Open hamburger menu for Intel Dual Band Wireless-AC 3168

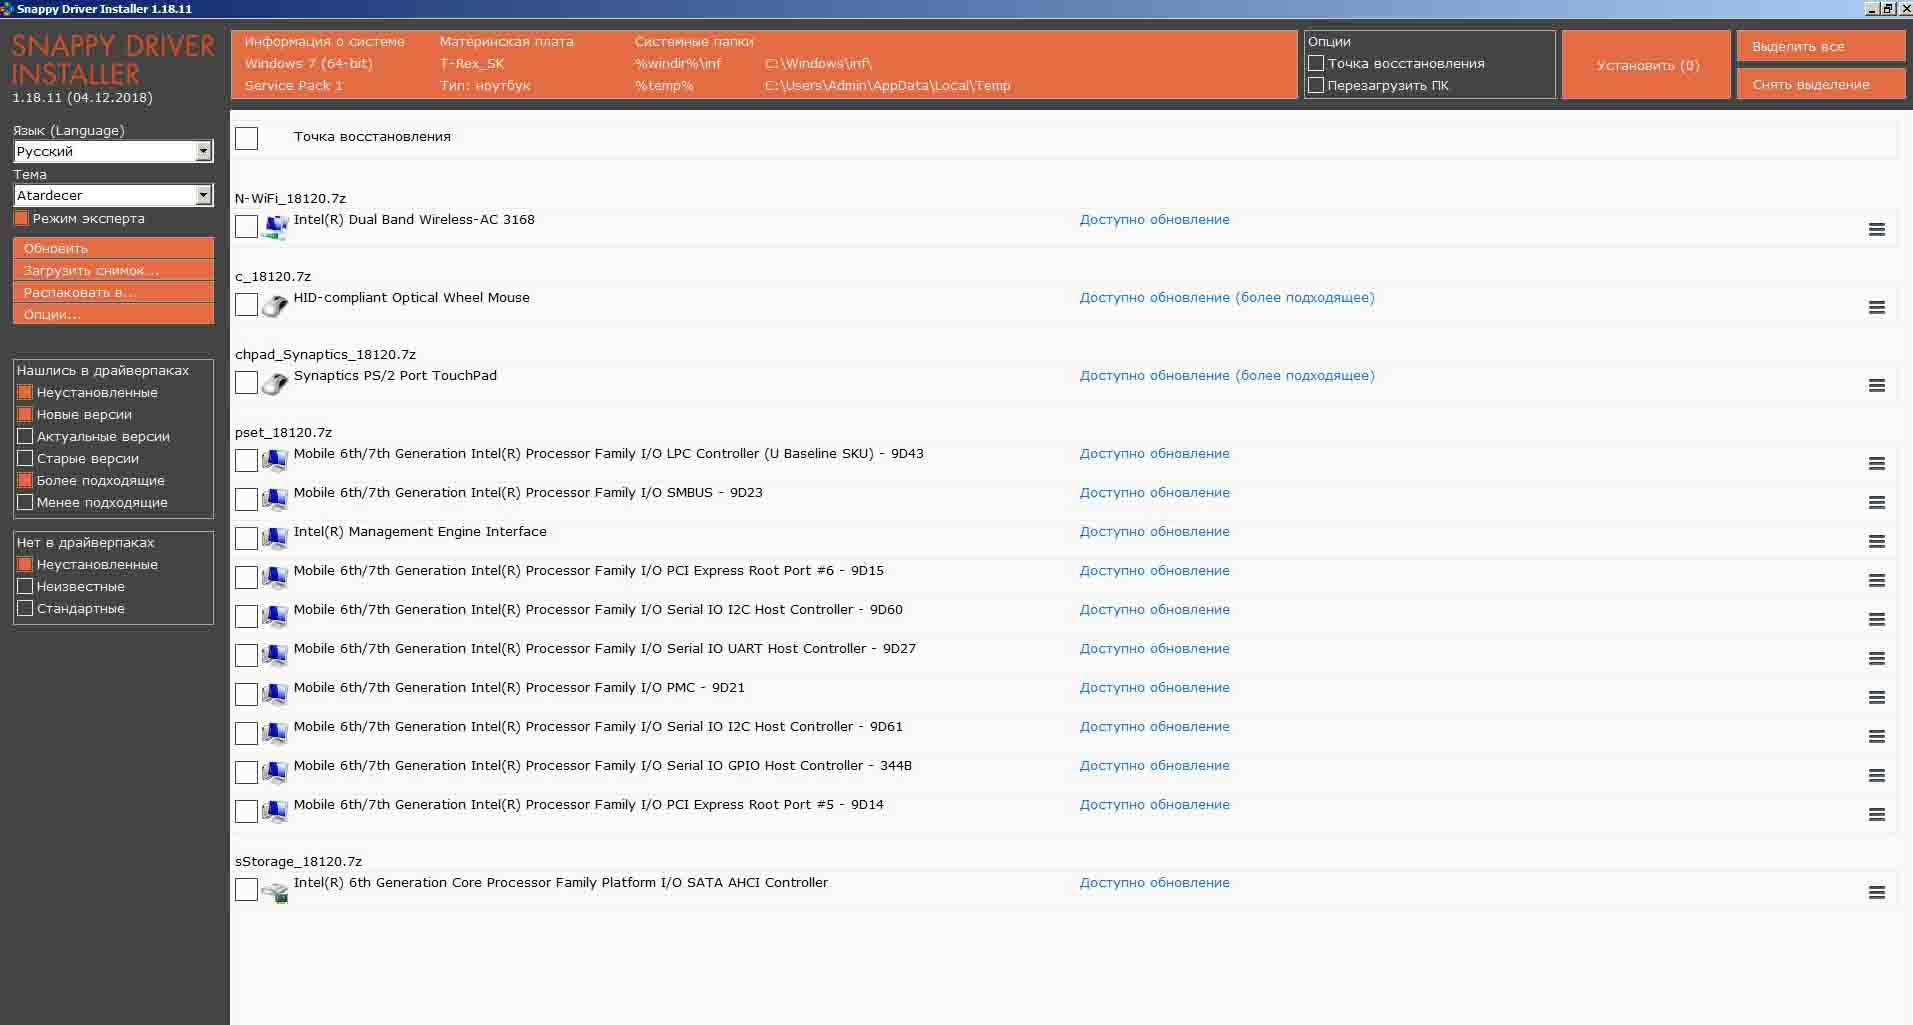point(1876,230)
